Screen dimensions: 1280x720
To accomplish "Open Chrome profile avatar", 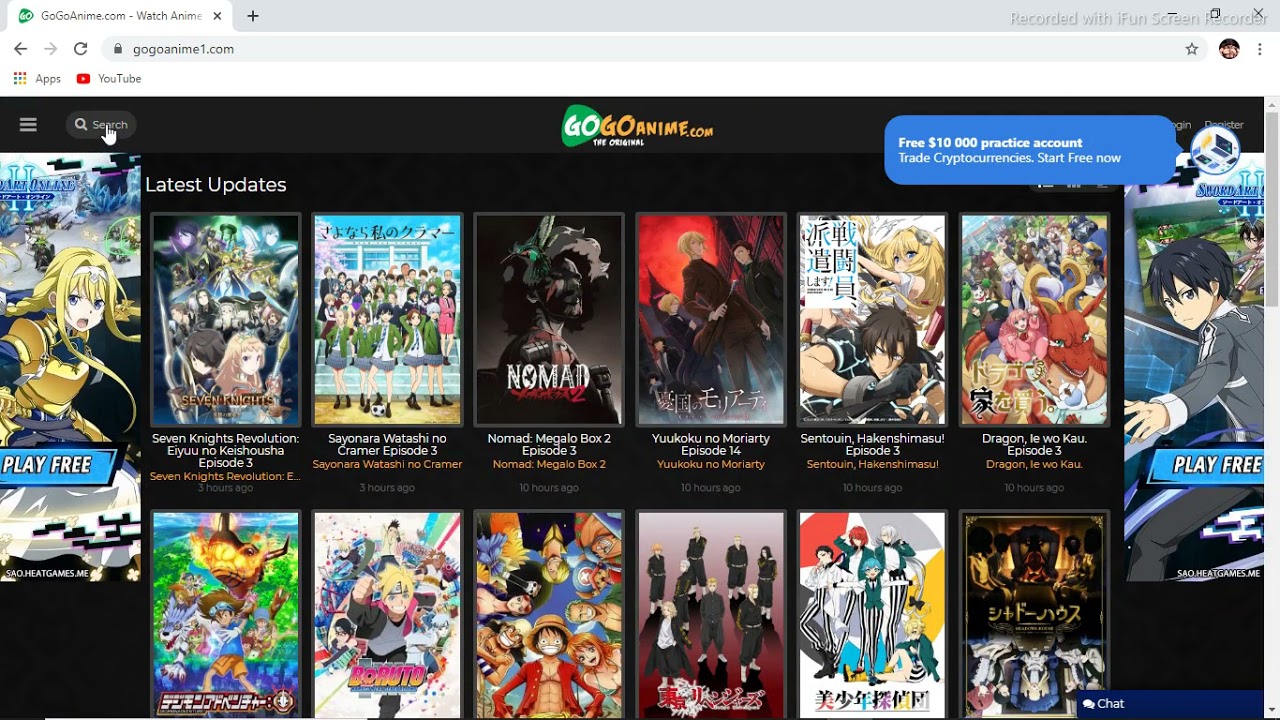I will point(1230,49).
